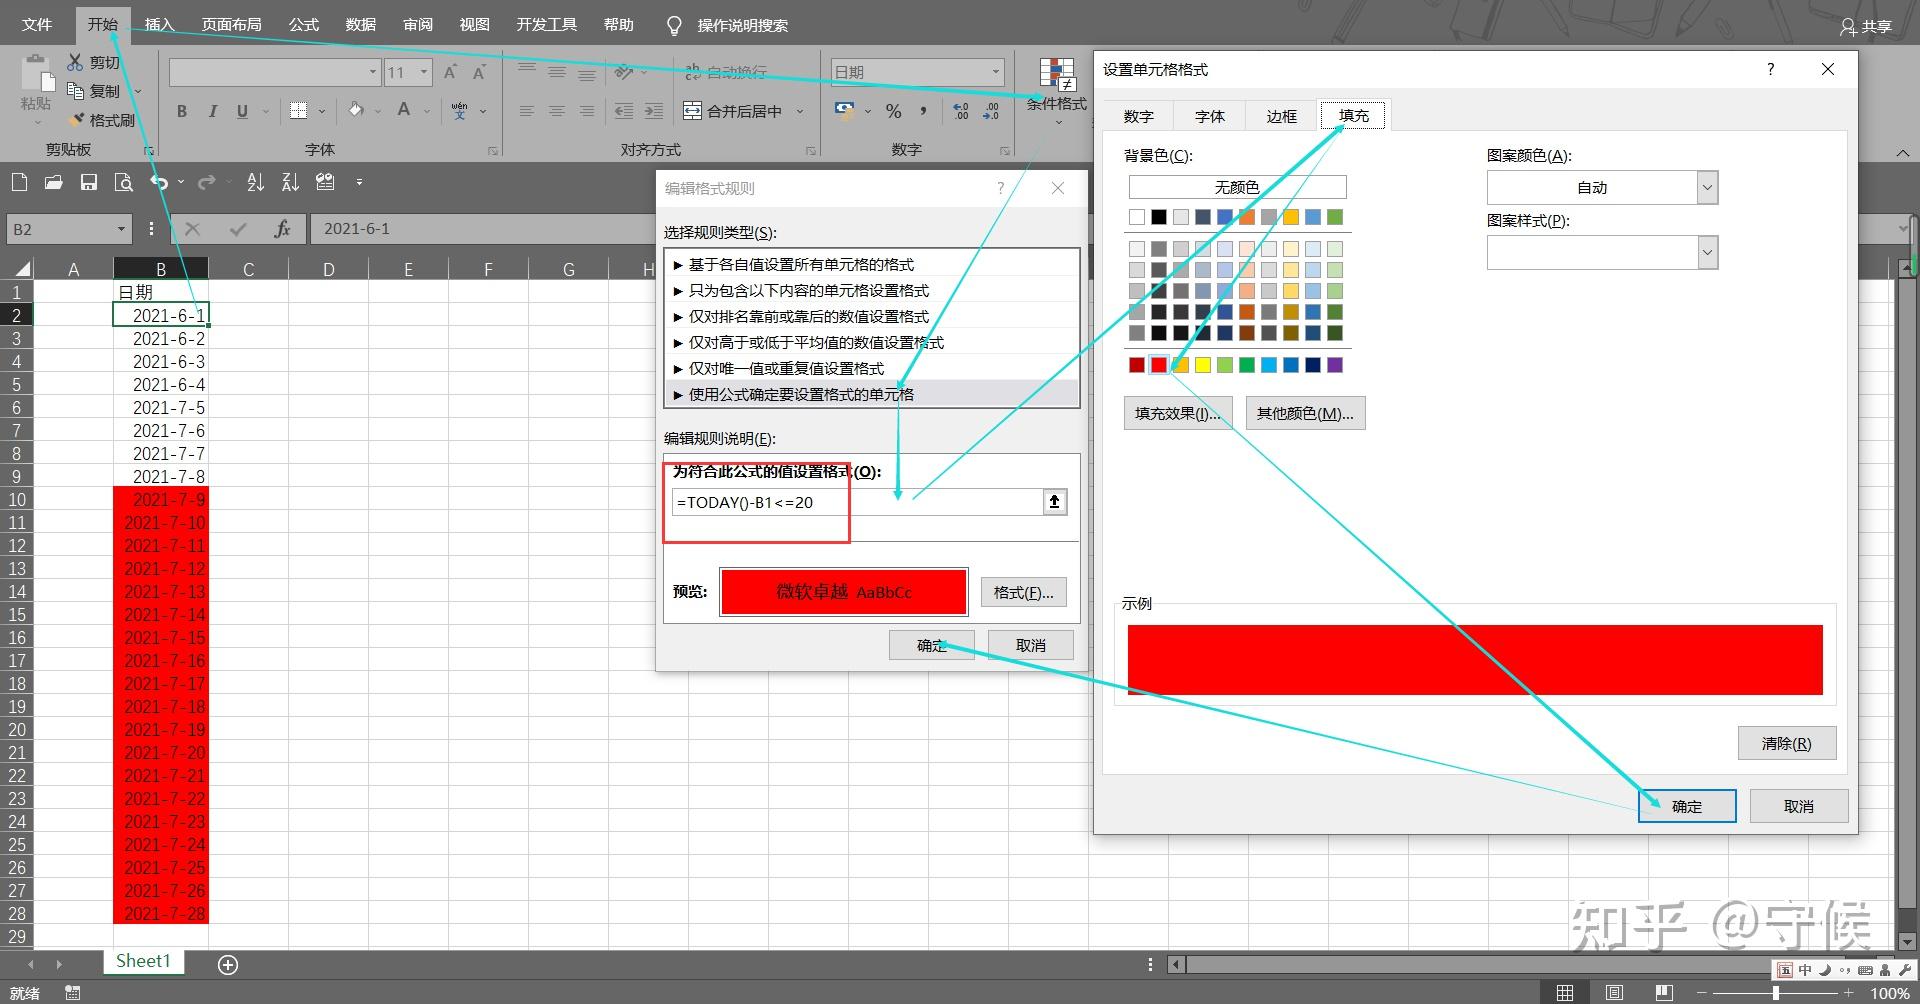Click 取消 in the edit rule dialog
The width and height of the screenshot is (1920, 1004).
coord(1030,645)
